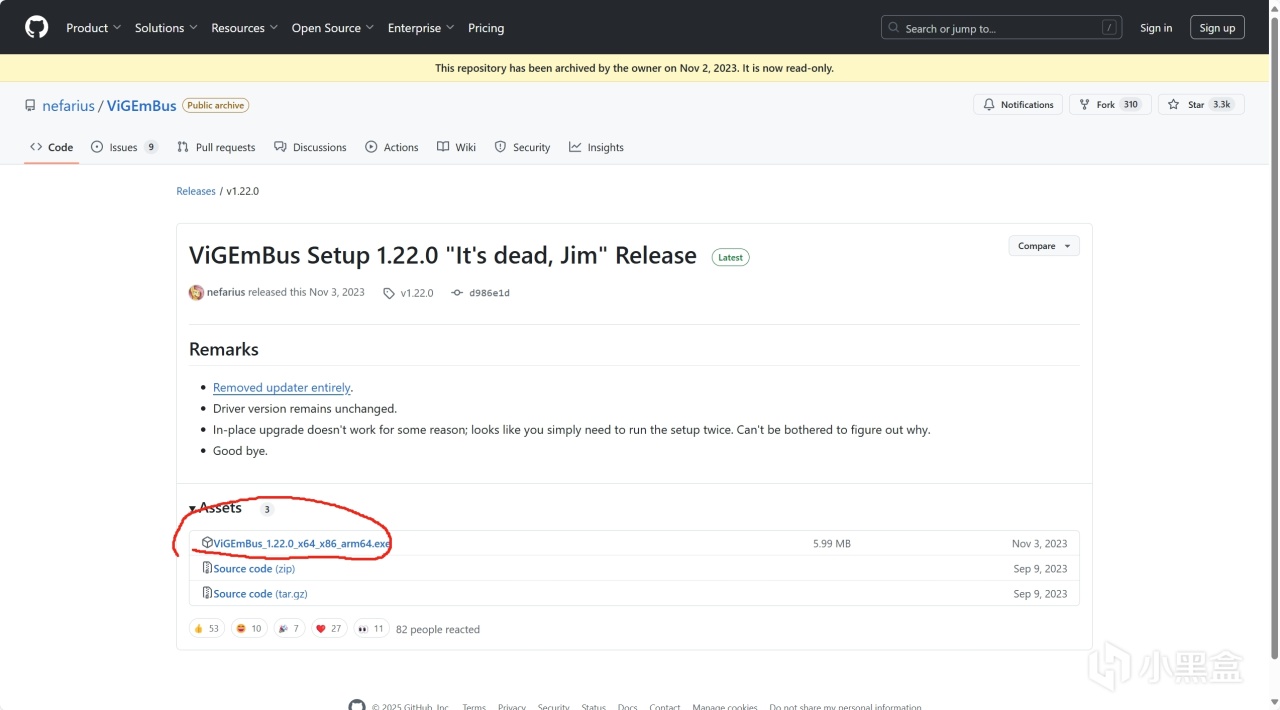
Task: Open the Removed updater entirely link
Action: point(282,387)
